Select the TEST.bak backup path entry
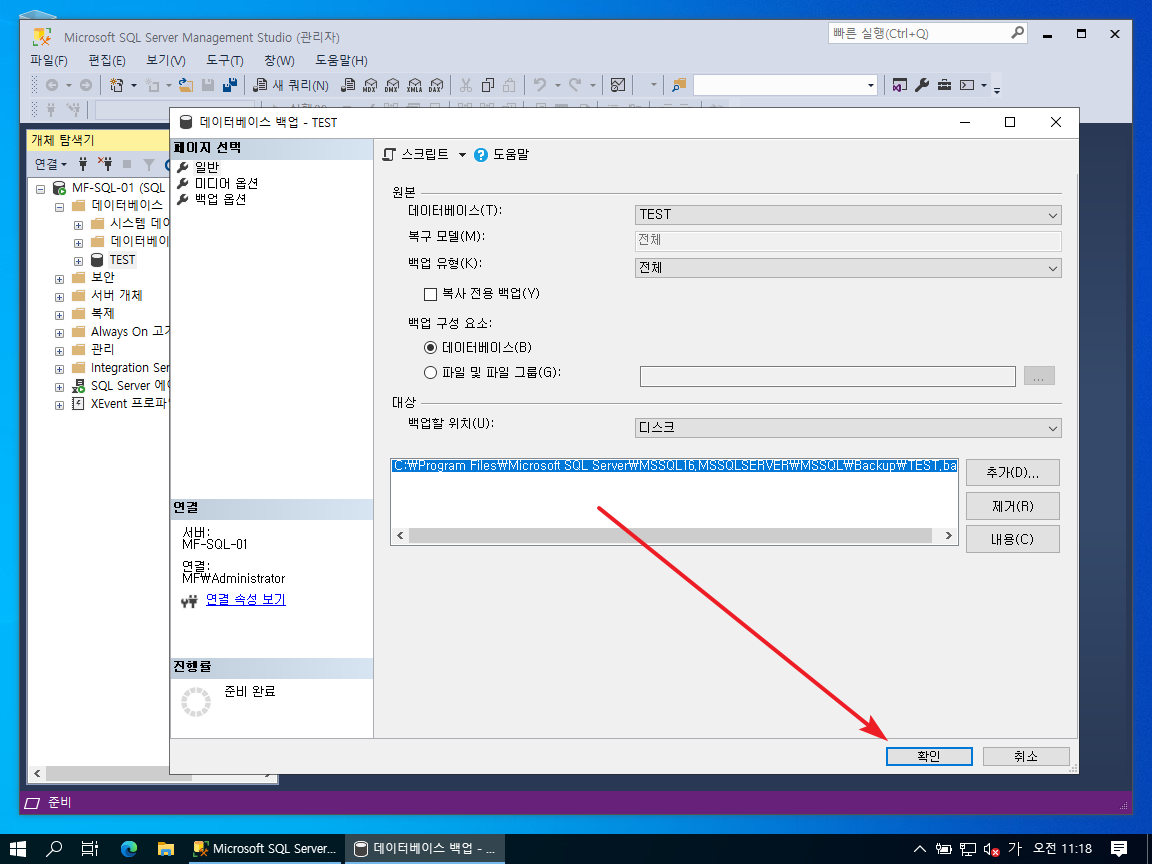Viewport: 1152px width, 864px height. click(x=674, y=466)
